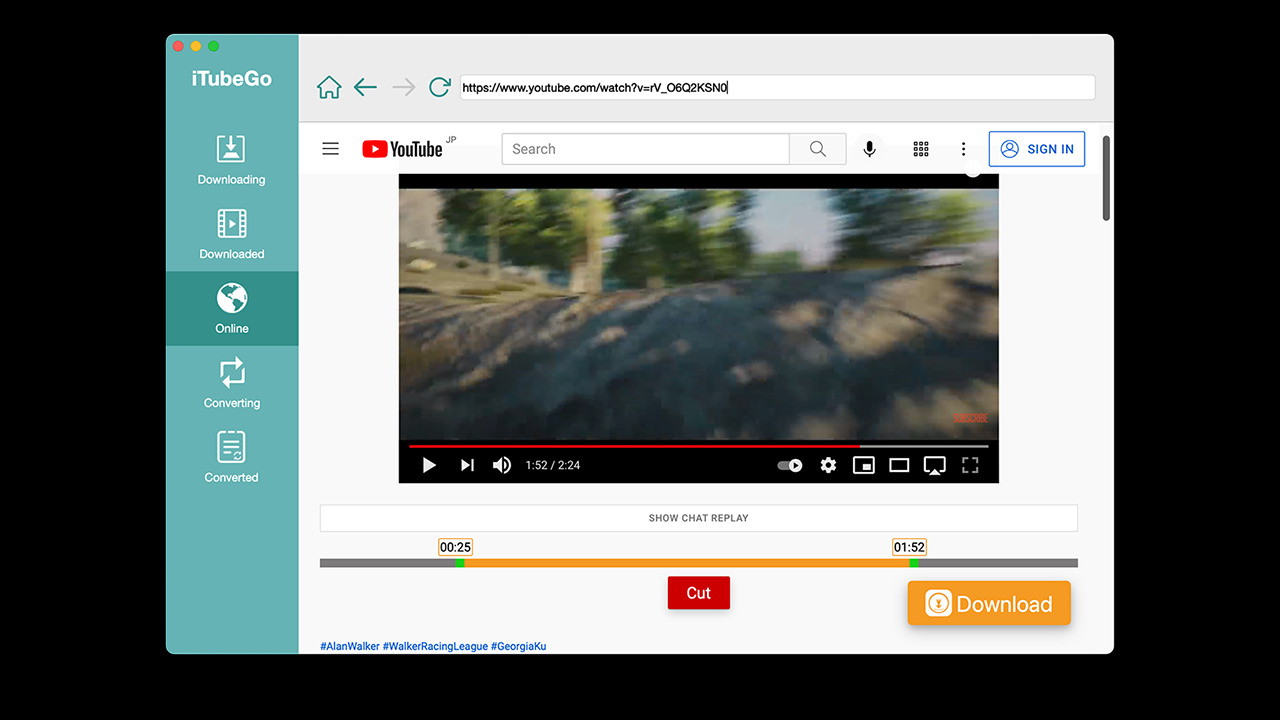
Task: Open video settings gear
Action: tap(828, 465)
